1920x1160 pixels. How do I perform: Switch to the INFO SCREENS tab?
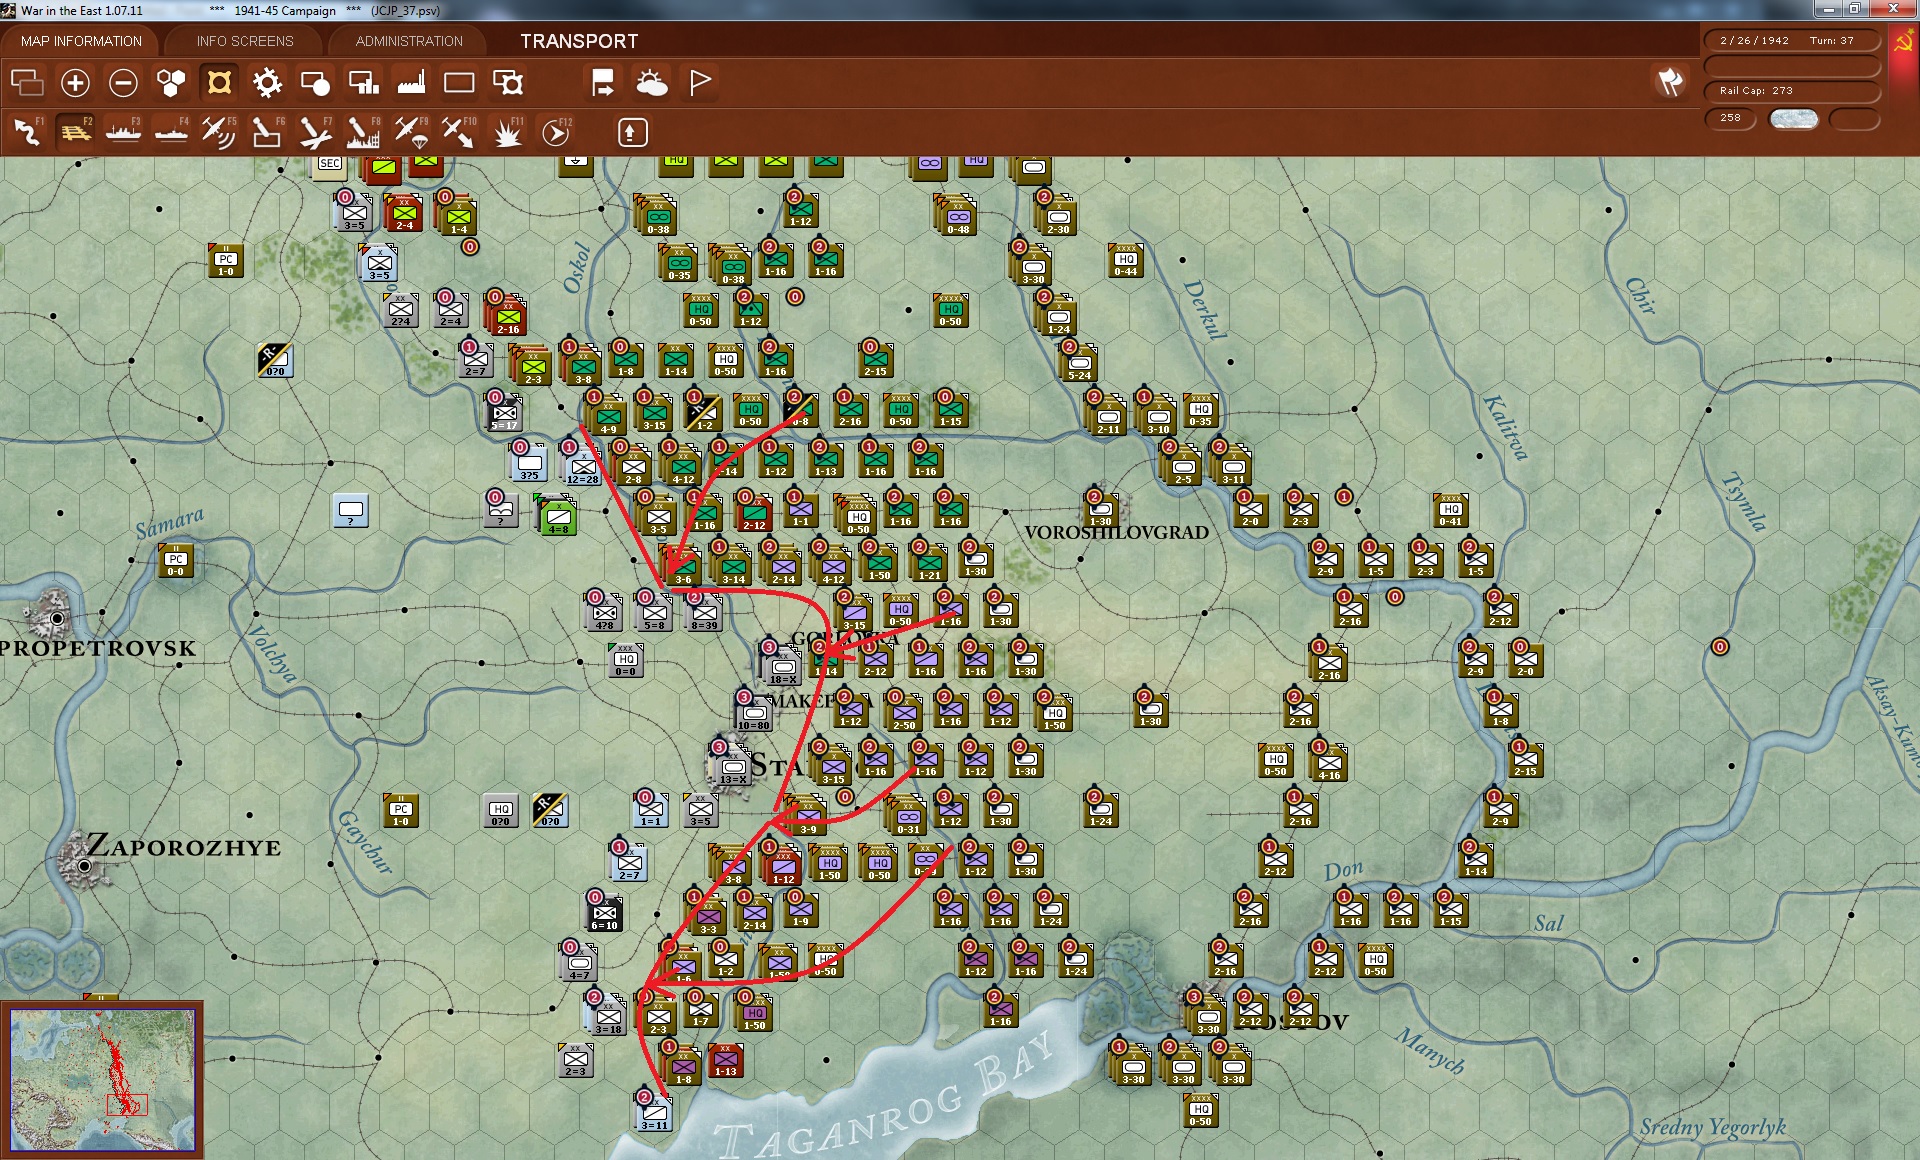pos(245,41)
